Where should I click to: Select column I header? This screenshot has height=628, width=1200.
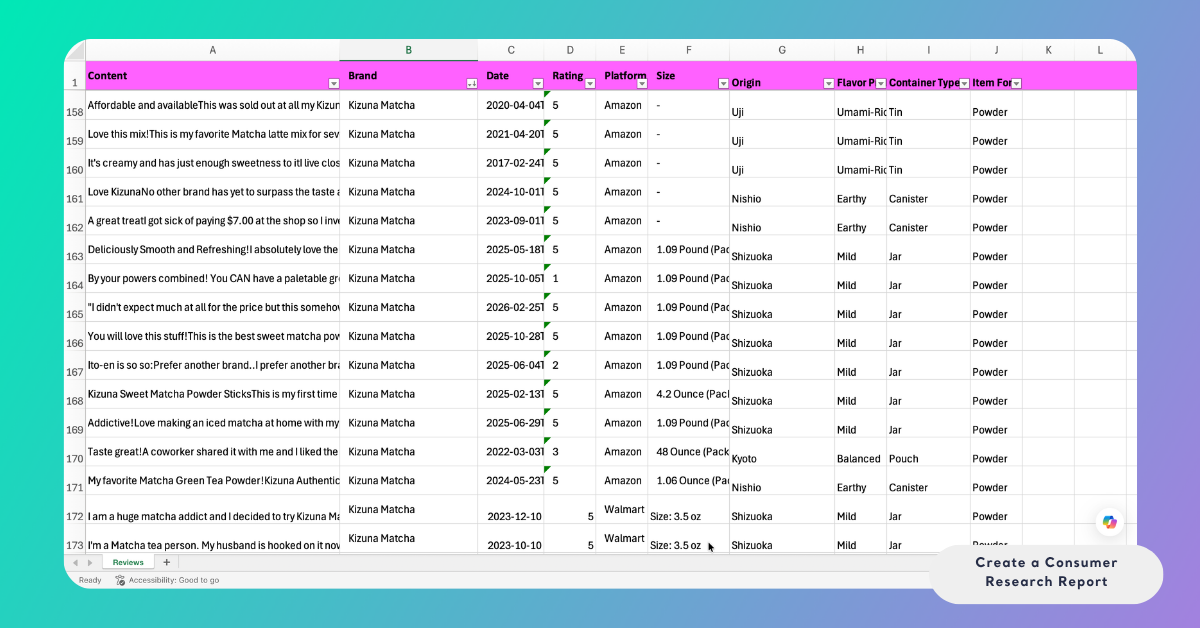coord(928,50)
